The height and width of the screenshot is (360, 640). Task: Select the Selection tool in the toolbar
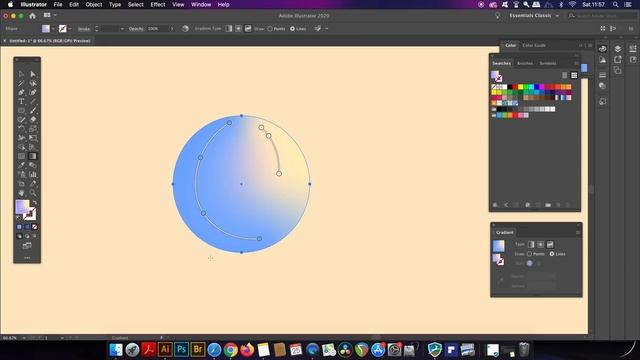click(x=21, y=74)
